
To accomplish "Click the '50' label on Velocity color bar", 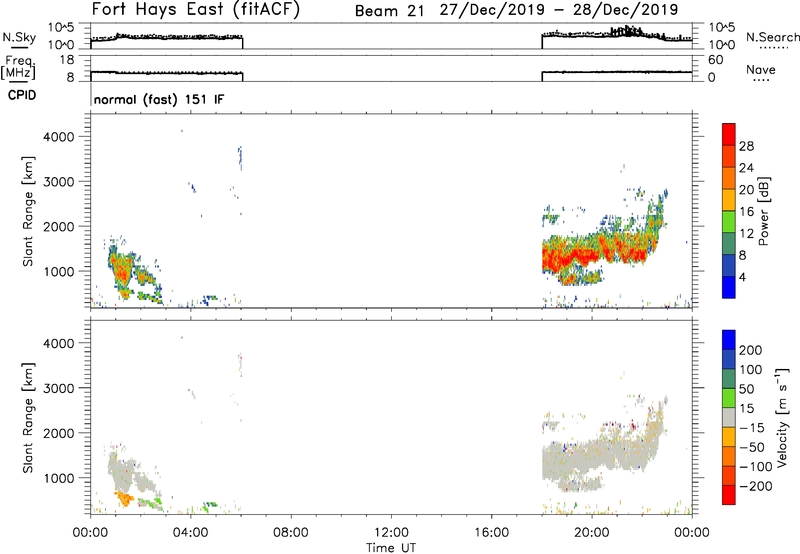I will pyautogui.click(x=747, y=389).
